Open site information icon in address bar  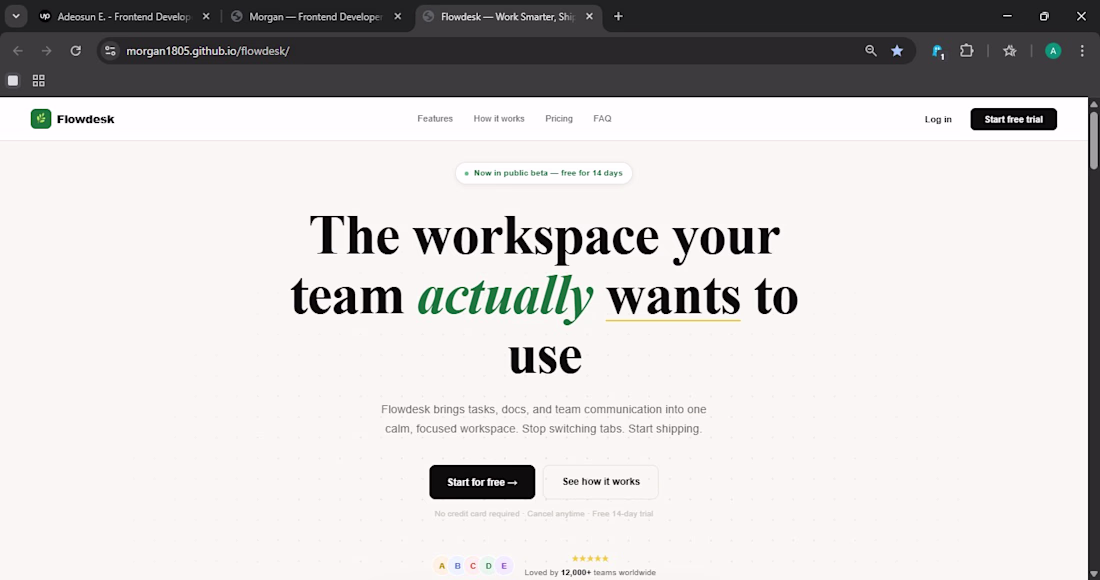tap(110, 50)
